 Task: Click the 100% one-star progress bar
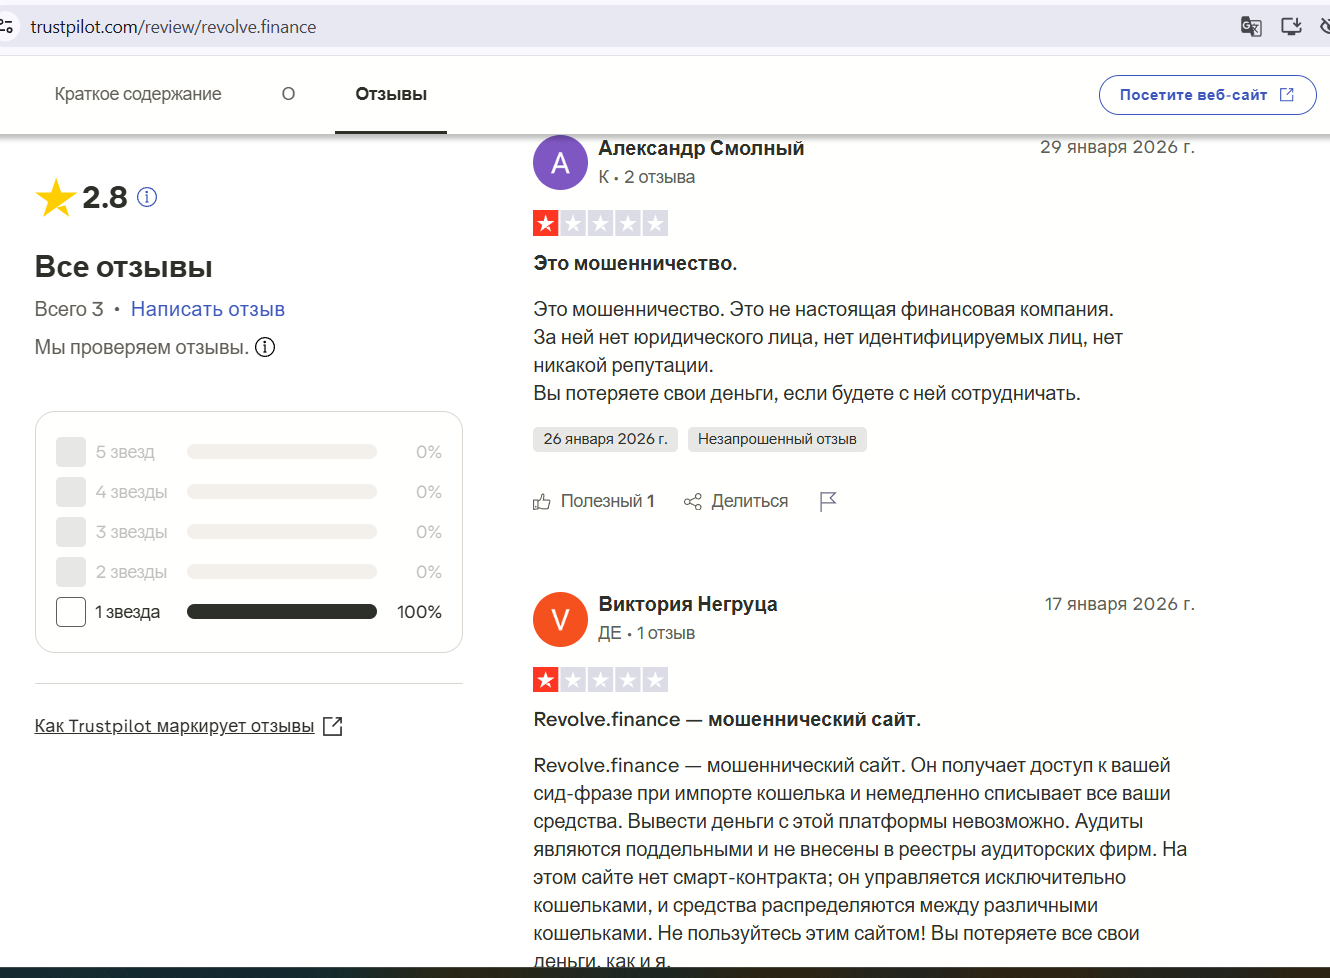coord(281,611)
